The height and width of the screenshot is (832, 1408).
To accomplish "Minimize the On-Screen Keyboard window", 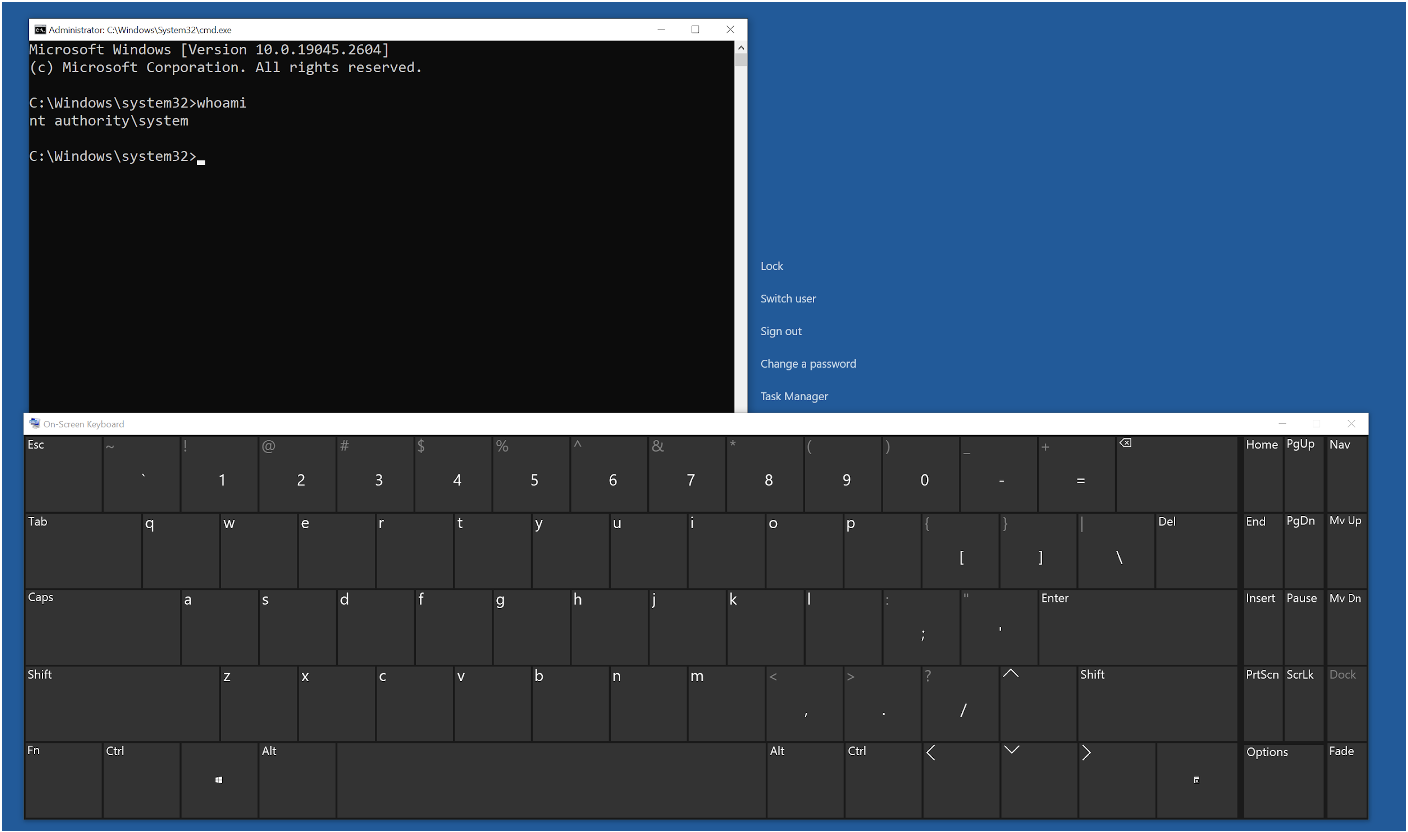I will (x=1283, y=424).
